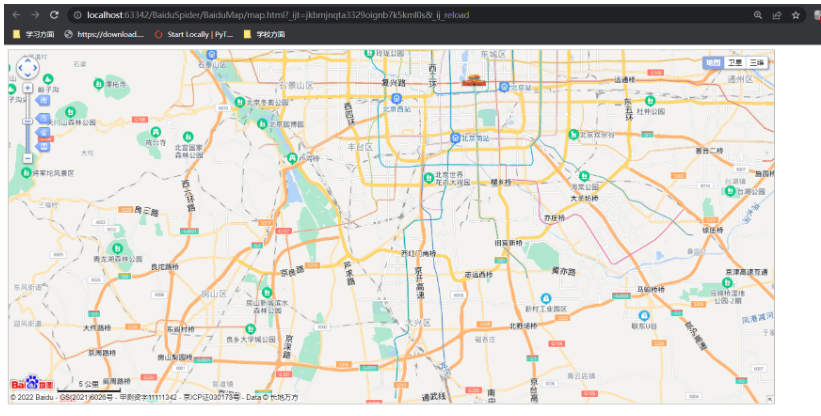Open the 学校方面 bookmark folder
Viewport: 821px width, 416px height.
coord(264,35)
